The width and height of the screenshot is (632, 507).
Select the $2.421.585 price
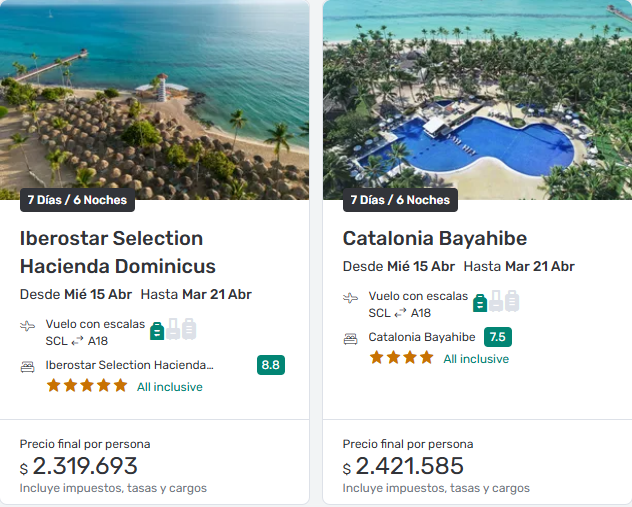pyautogui.click(x=409, y=466)
